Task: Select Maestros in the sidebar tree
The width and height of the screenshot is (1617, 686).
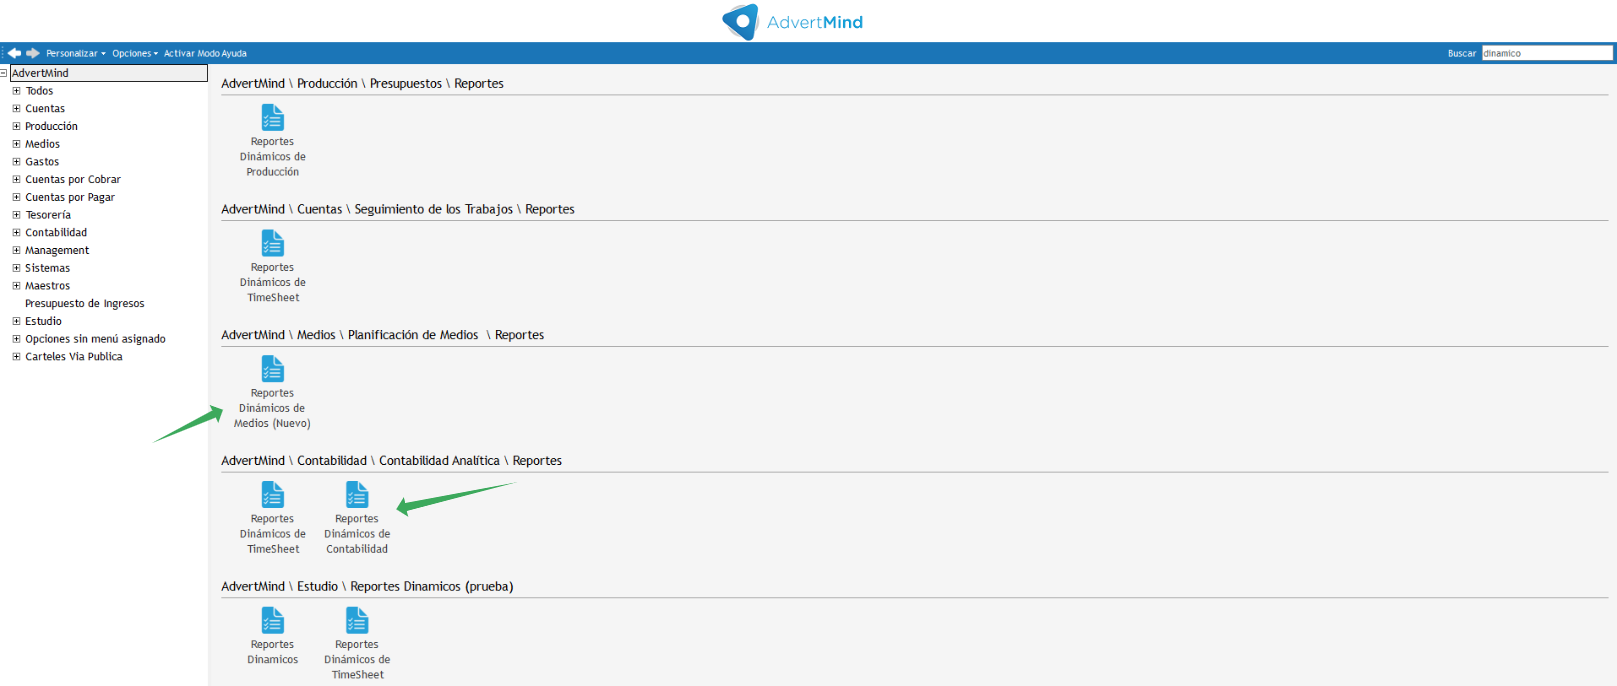Action: click(x=47, y=286)
